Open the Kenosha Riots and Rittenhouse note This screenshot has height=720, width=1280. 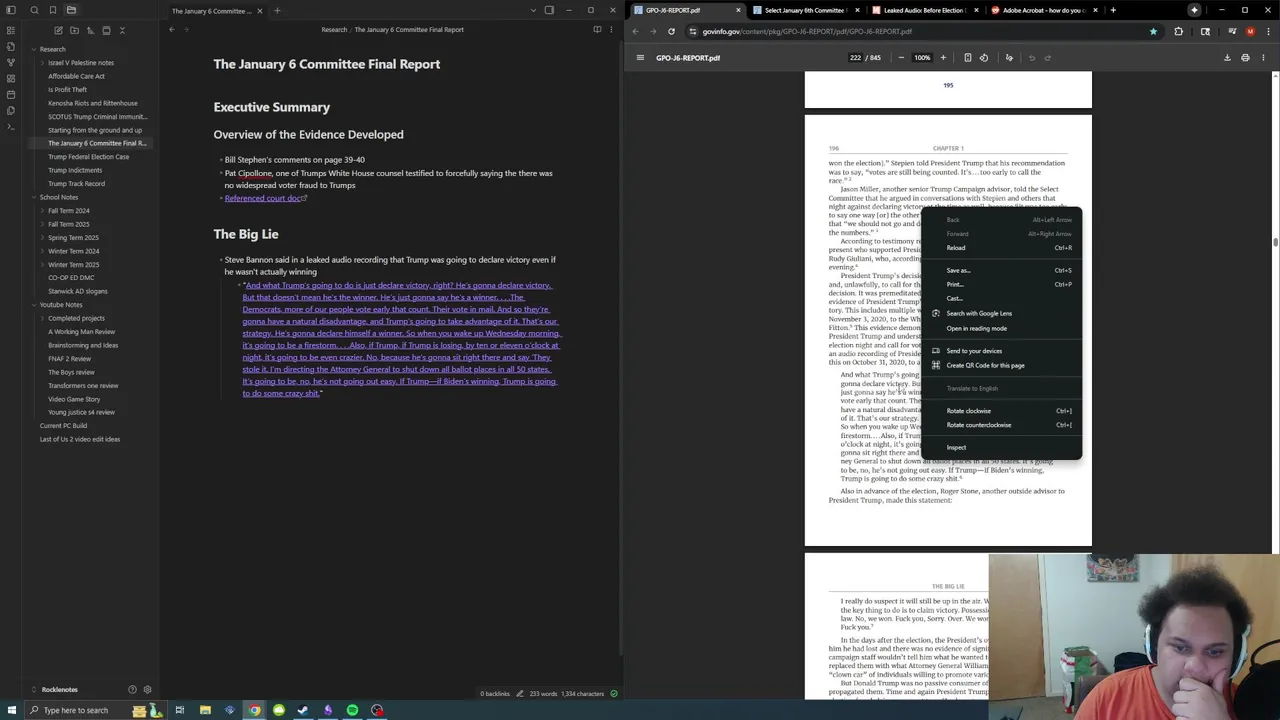pyautogui.click(x=93, y=103)
